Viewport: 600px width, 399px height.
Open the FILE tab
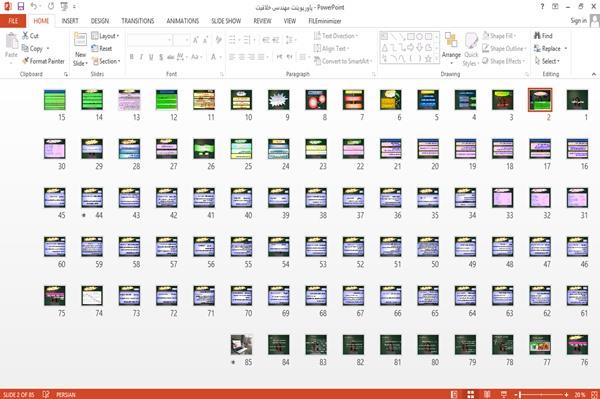[x=13, y=21]
